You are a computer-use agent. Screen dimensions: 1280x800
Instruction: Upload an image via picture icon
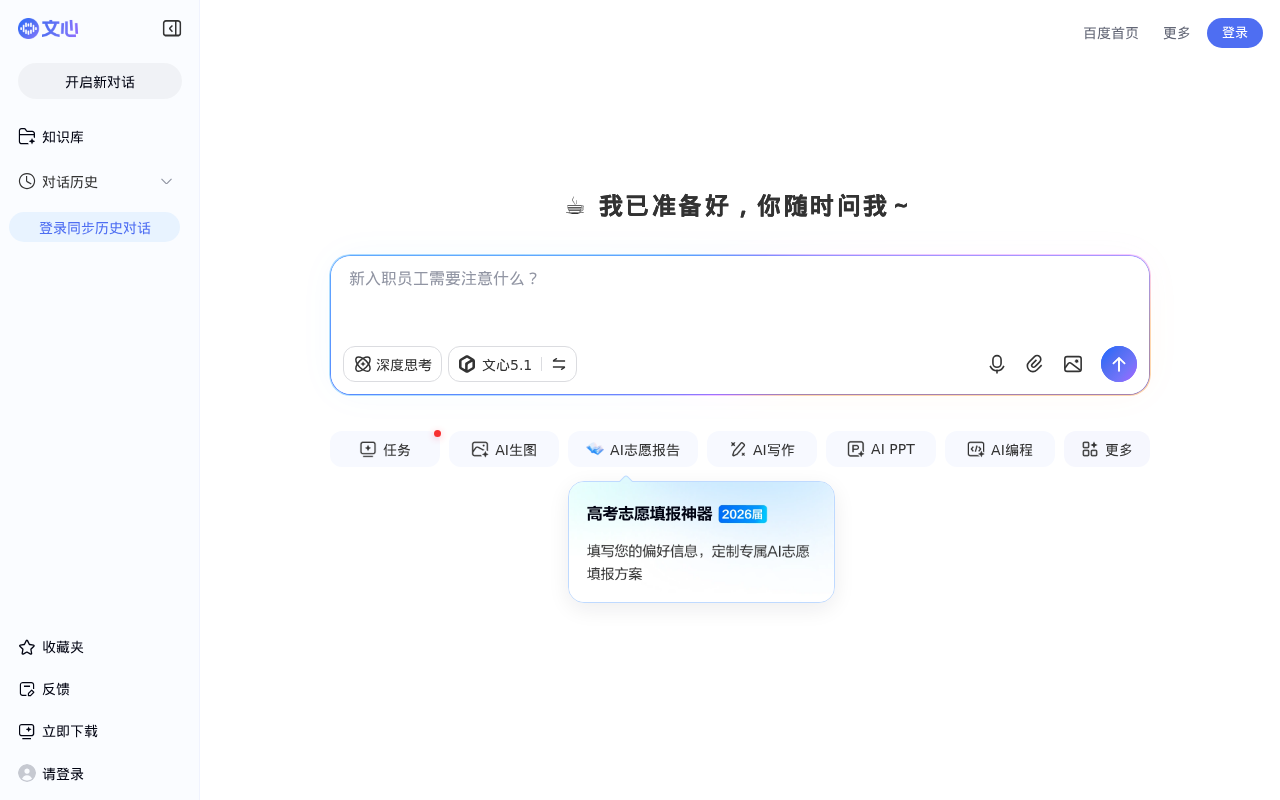[1073, 364]
